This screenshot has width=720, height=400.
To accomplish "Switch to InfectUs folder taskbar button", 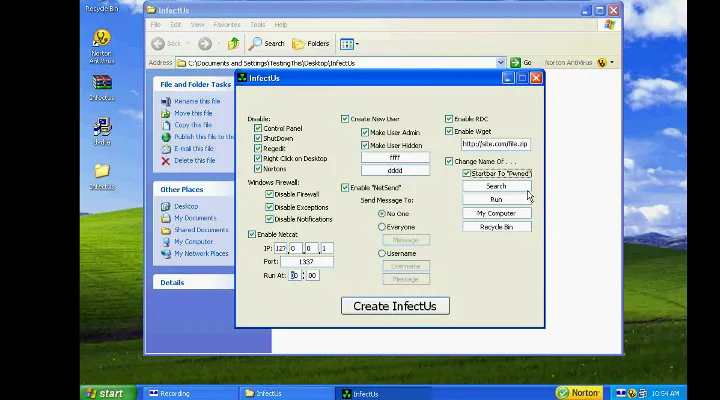I will pyautogui.click(x=287, y=394).
